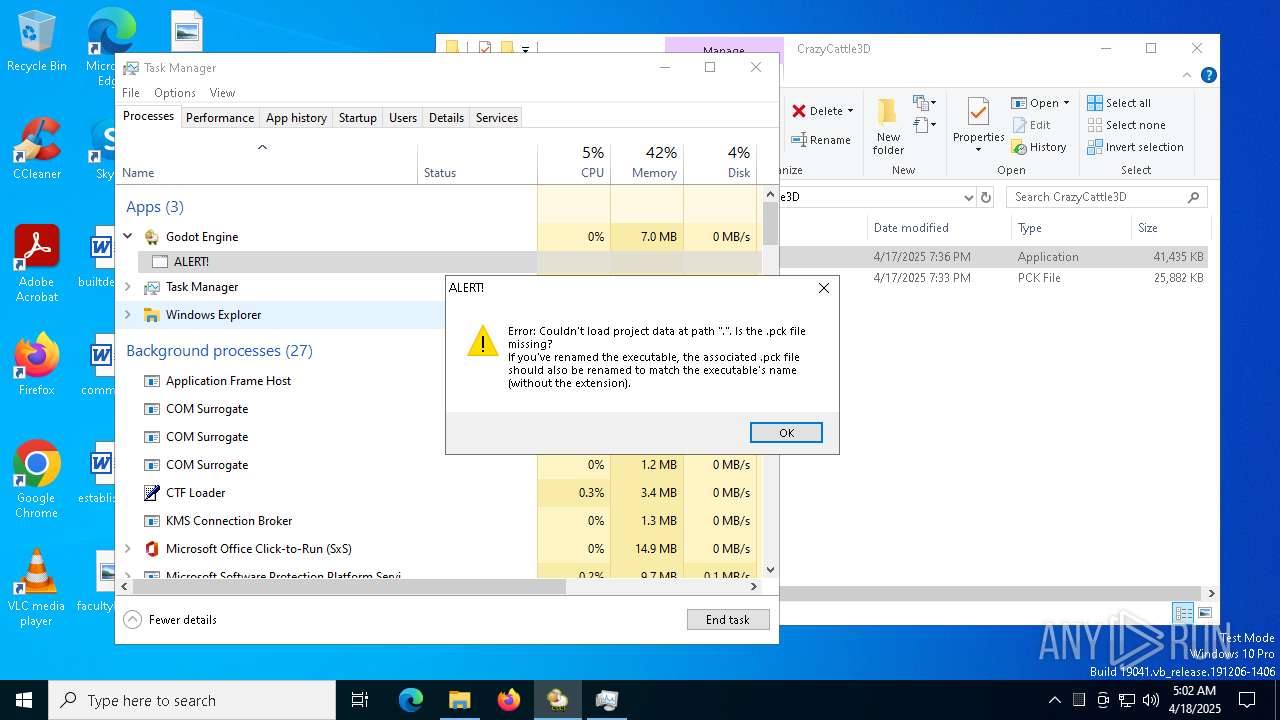Launch Firefox from the taskbar
The height and width of the screenshot is (720, 1280).
point(508,700)
